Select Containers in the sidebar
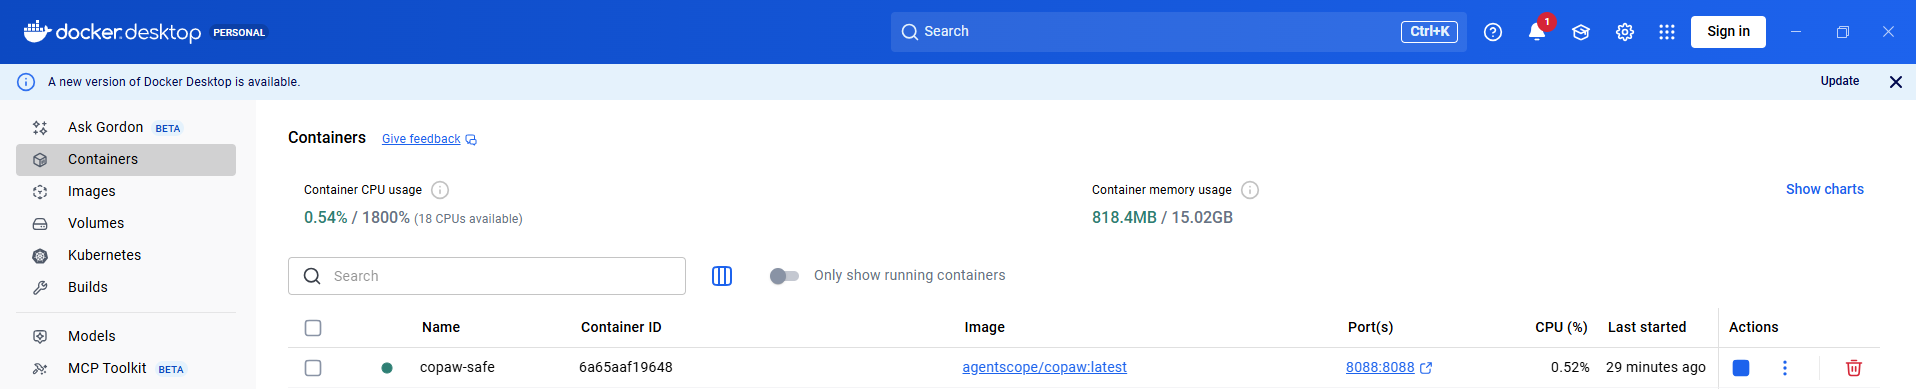 point(126,159)
